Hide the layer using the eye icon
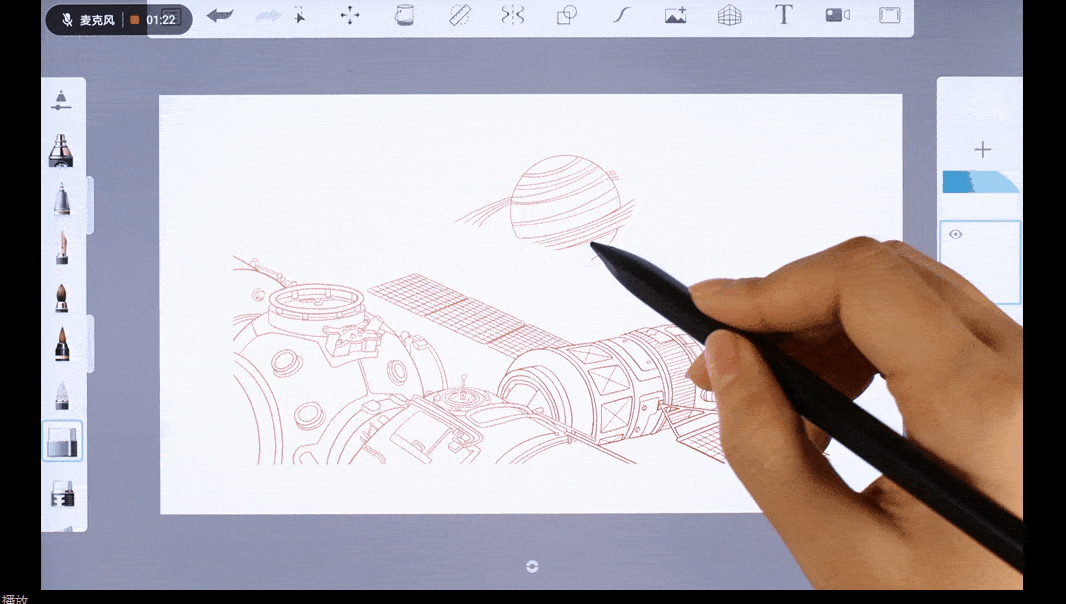 click(x=956, y=234)
